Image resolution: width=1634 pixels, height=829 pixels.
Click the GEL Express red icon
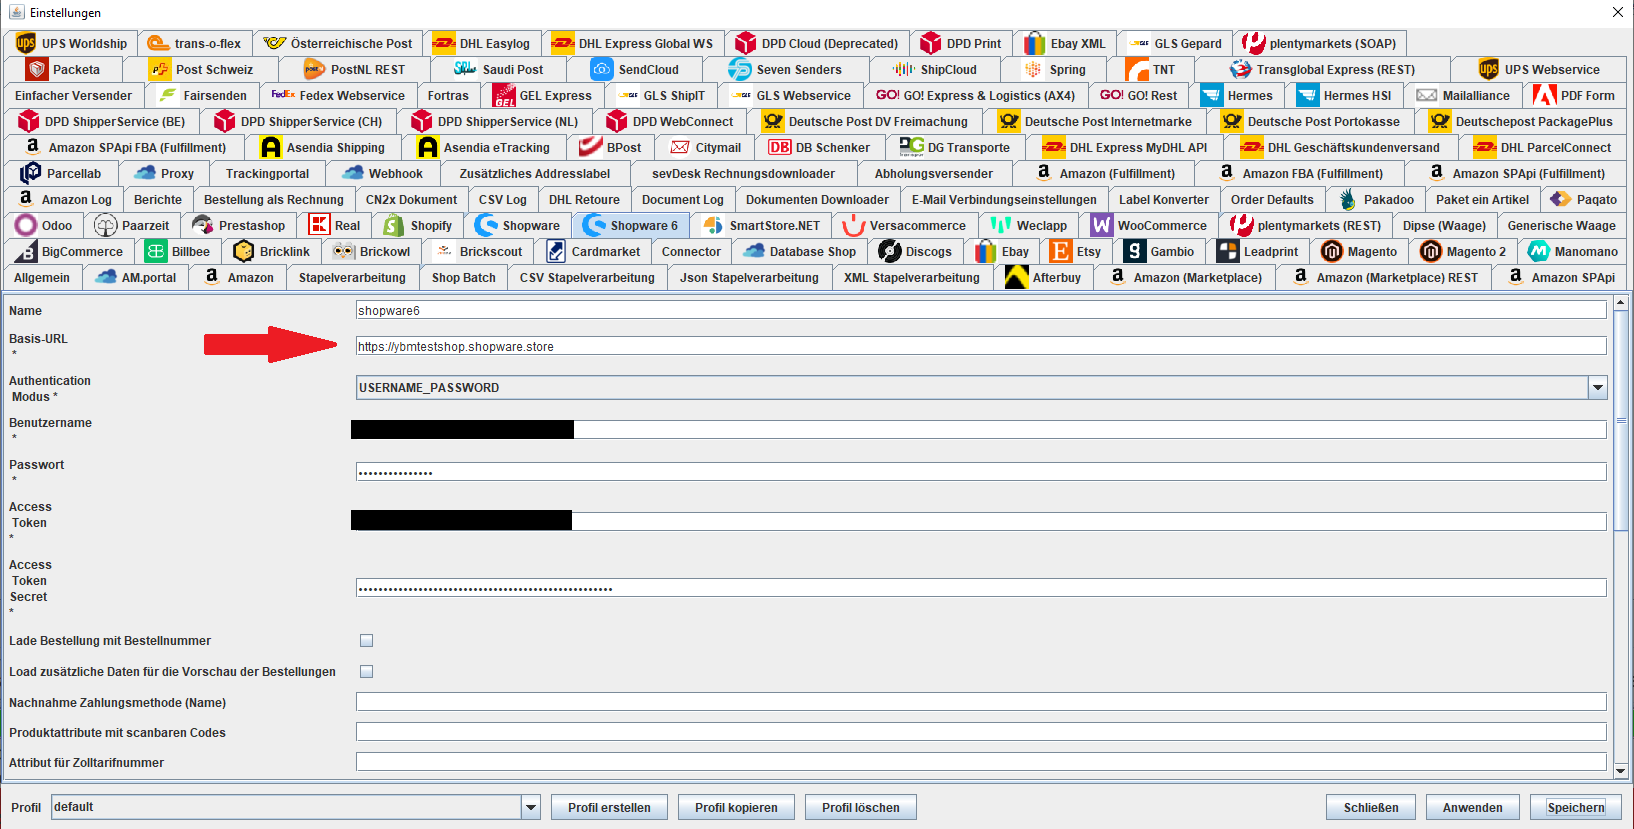[x=505, y=95]
